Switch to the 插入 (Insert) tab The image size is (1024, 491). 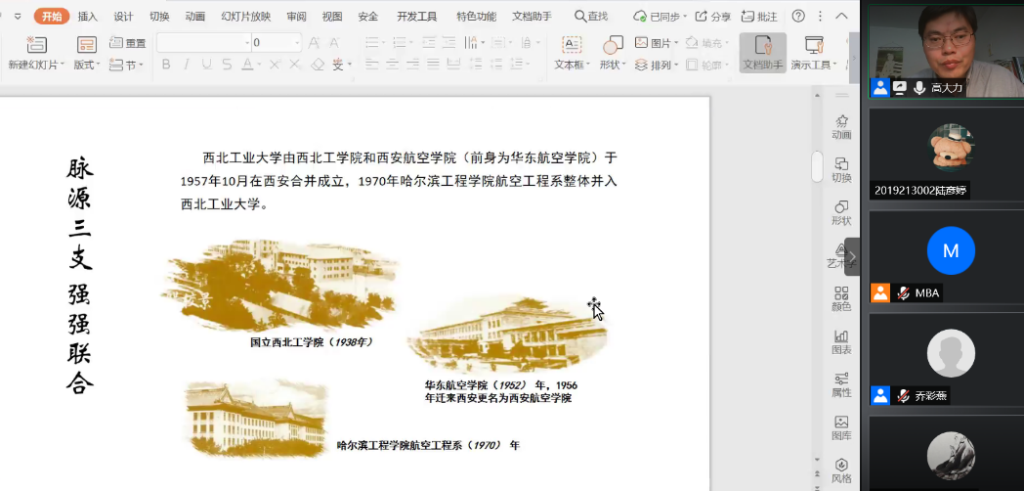click(x=88, y=16)
